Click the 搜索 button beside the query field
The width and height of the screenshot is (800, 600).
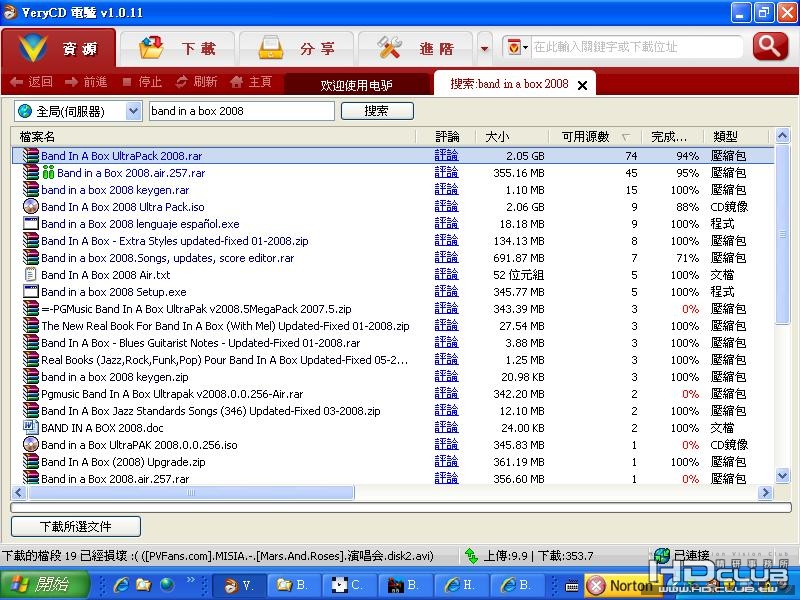click(377, 111)
